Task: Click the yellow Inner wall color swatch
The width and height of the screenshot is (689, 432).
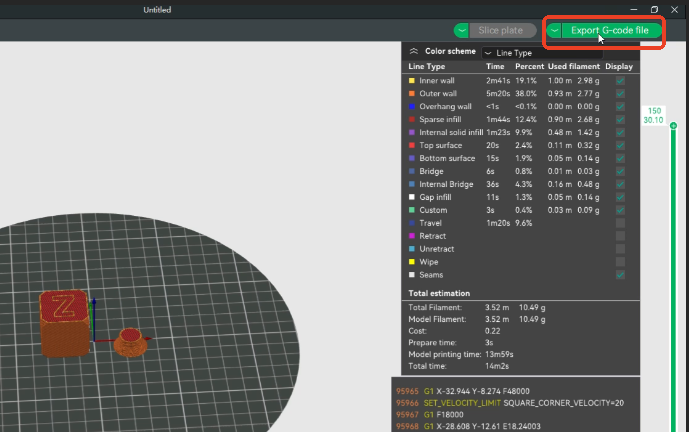Action: [412, 80]
